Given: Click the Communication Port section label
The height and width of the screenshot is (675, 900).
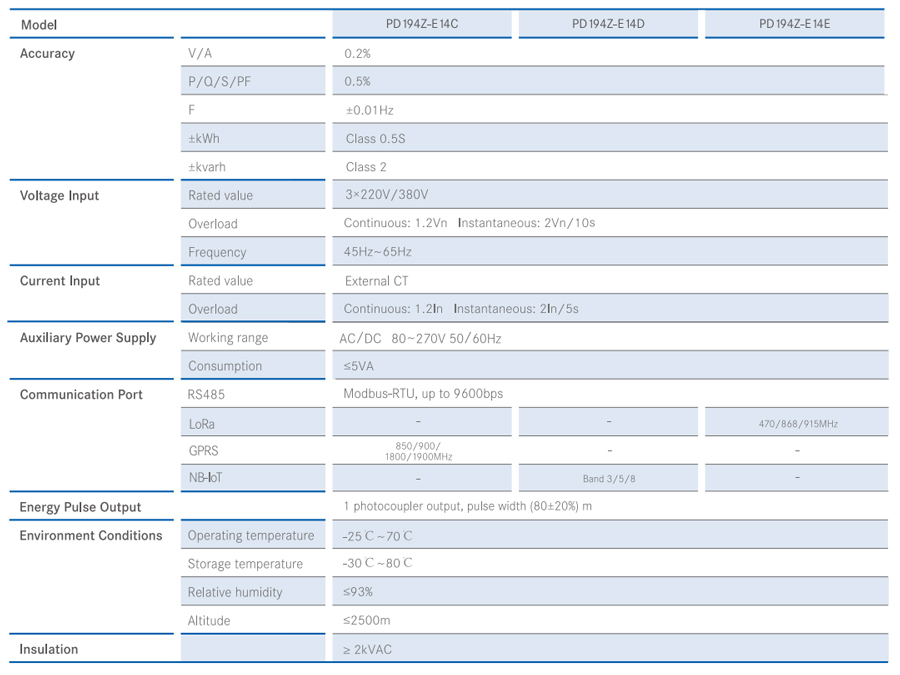Looking at the screenshot, I should pos(81,394).
